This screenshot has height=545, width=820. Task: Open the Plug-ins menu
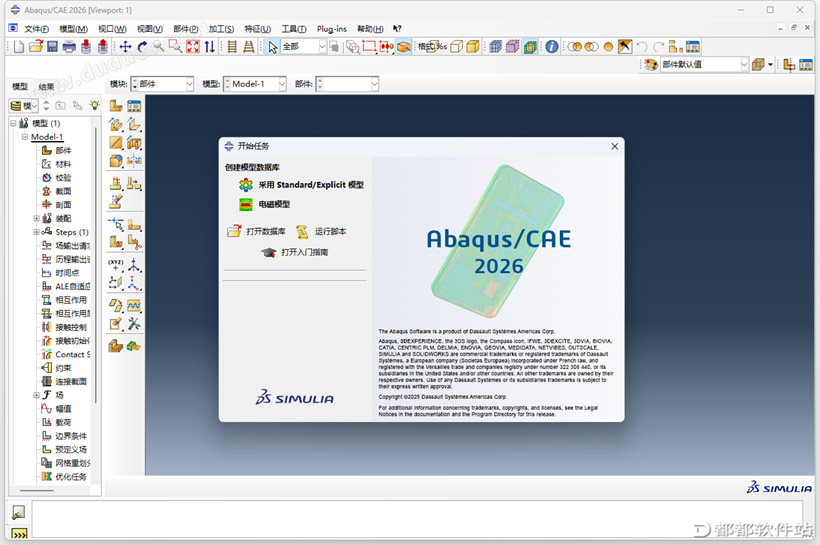click(x=332, y=29)
